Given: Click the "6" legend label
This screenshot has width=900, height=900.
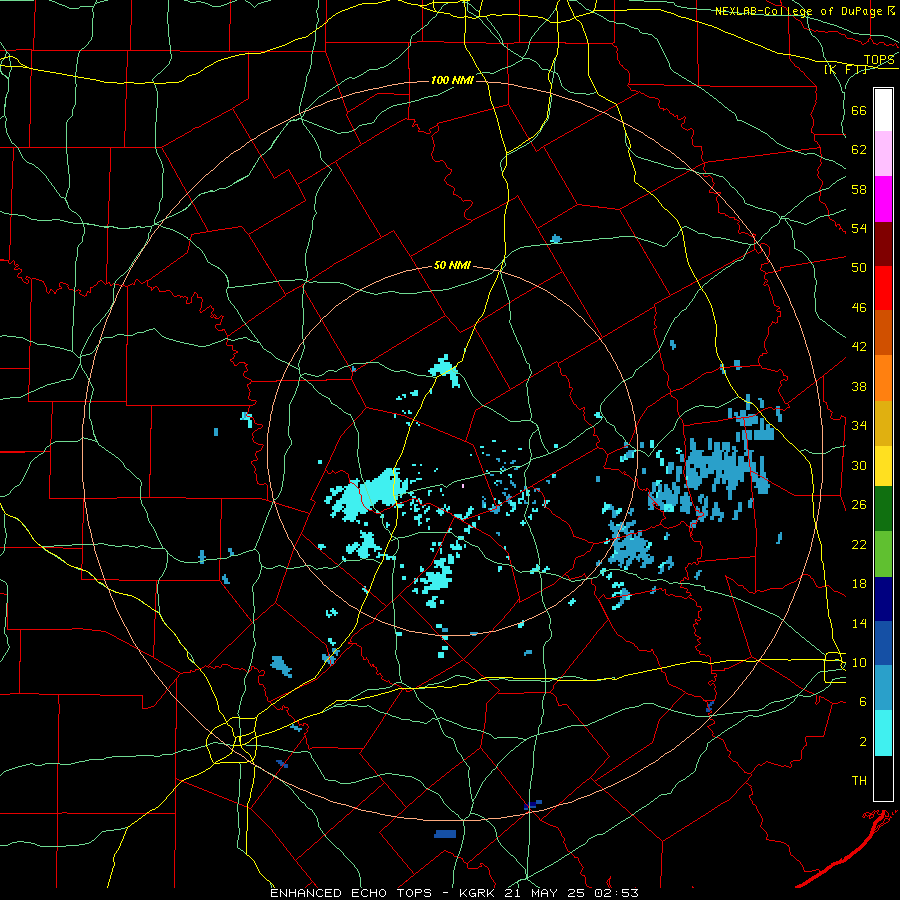Looking at the screenshot, I should (863, 702).
